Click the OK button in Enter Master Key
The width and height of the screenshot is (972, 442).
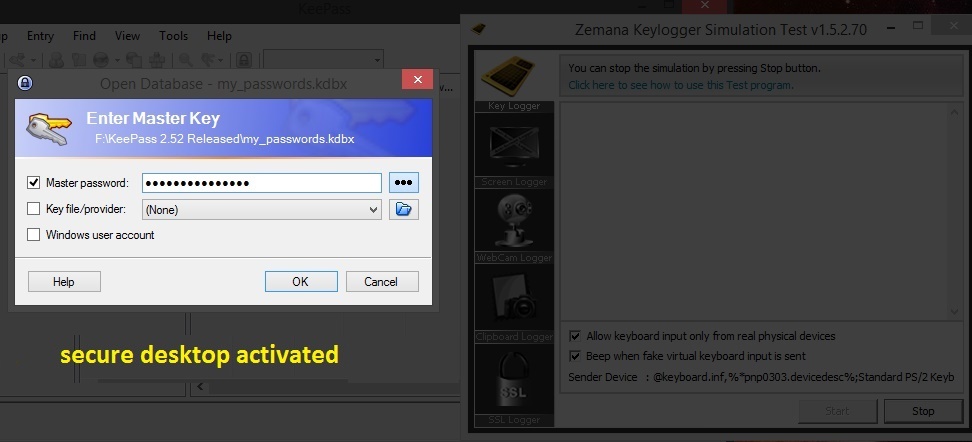pos(301,281)
